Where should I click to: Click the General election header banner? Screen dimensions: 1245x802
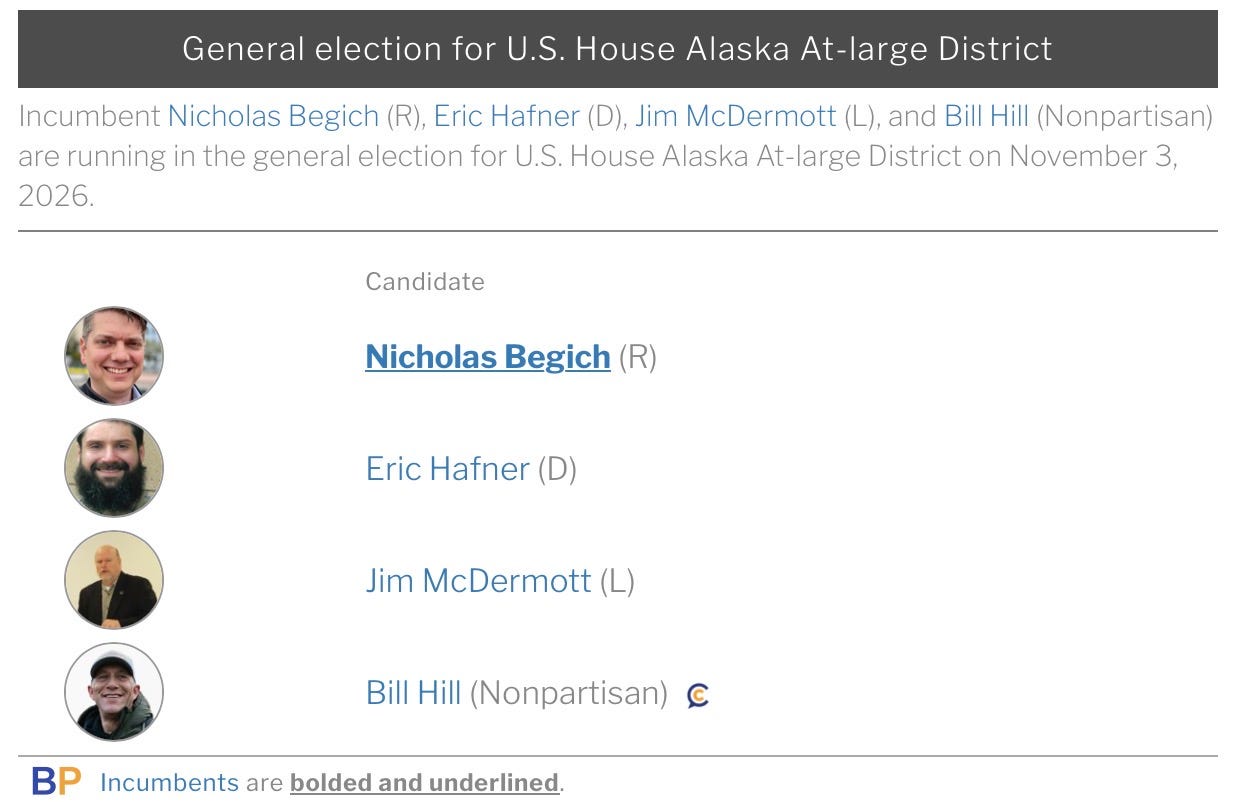coord(618,49)
